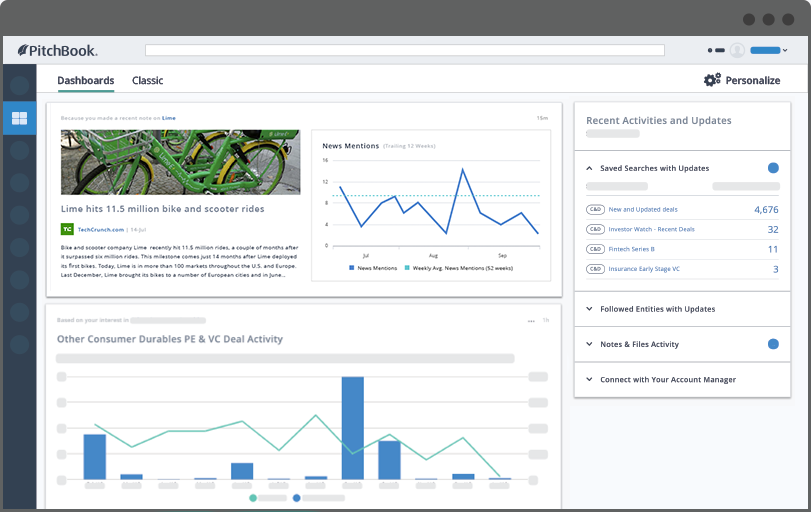The image size is (811, 512).
Task: Click the TechCrunch.com source link
Action: click(x=101, y=230)
